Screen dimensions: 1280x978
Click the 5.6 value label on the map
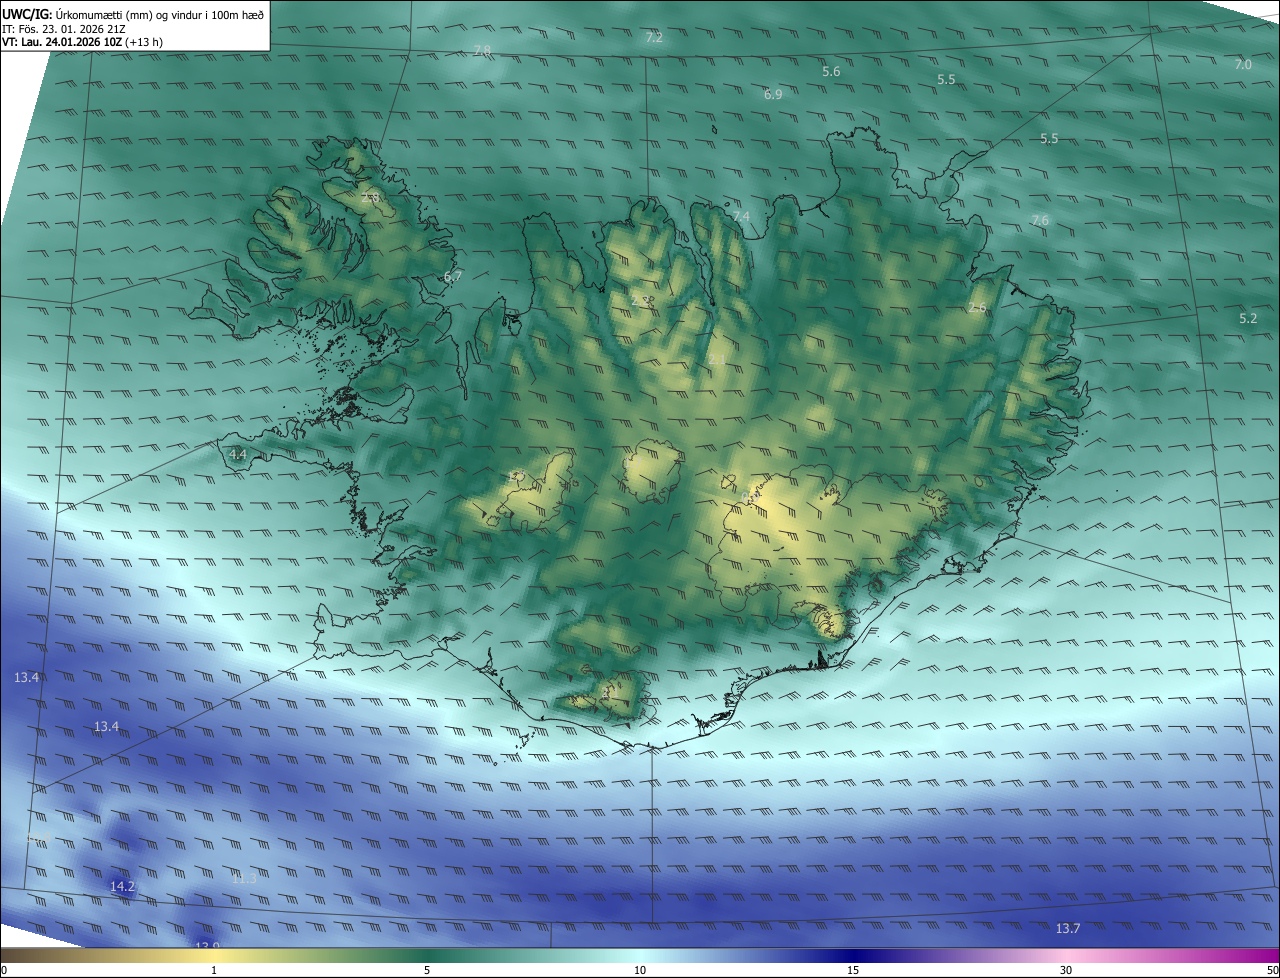coord(831,71)
